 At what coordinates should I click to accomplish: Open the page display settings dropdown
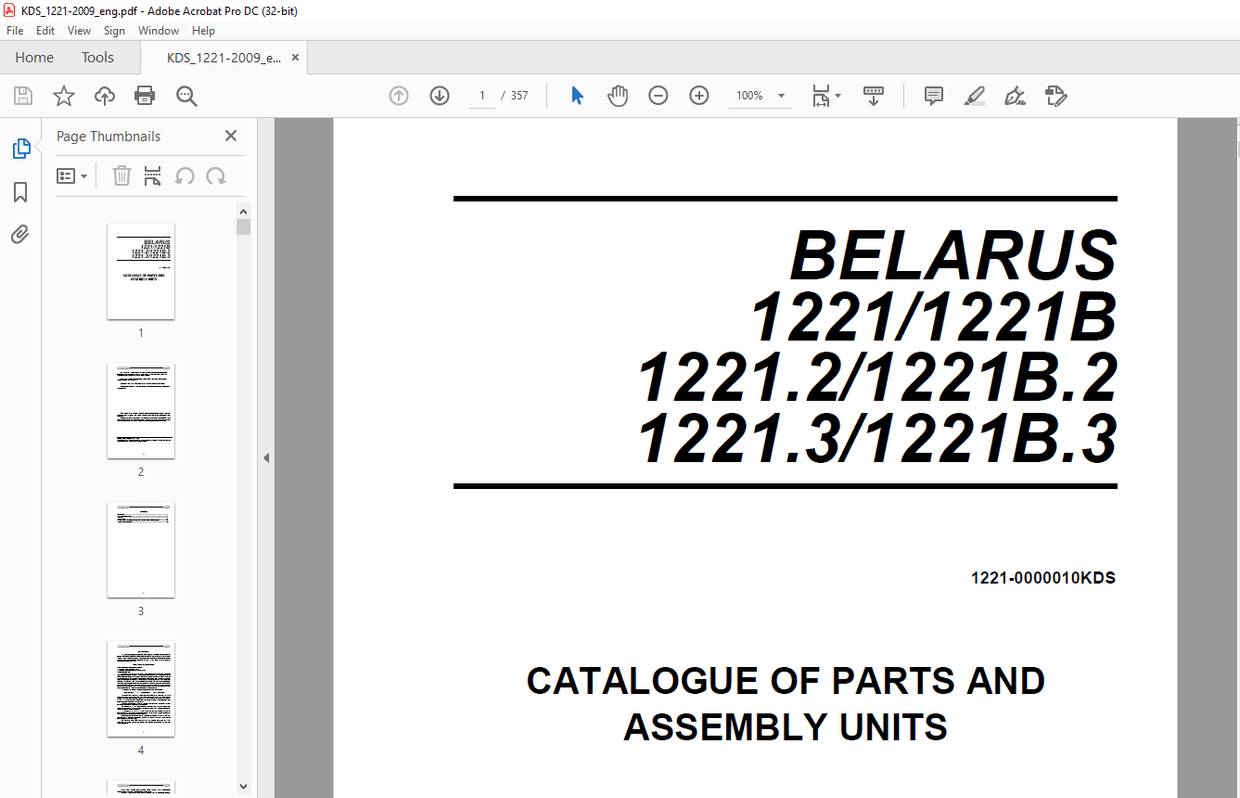click(827, 95)
